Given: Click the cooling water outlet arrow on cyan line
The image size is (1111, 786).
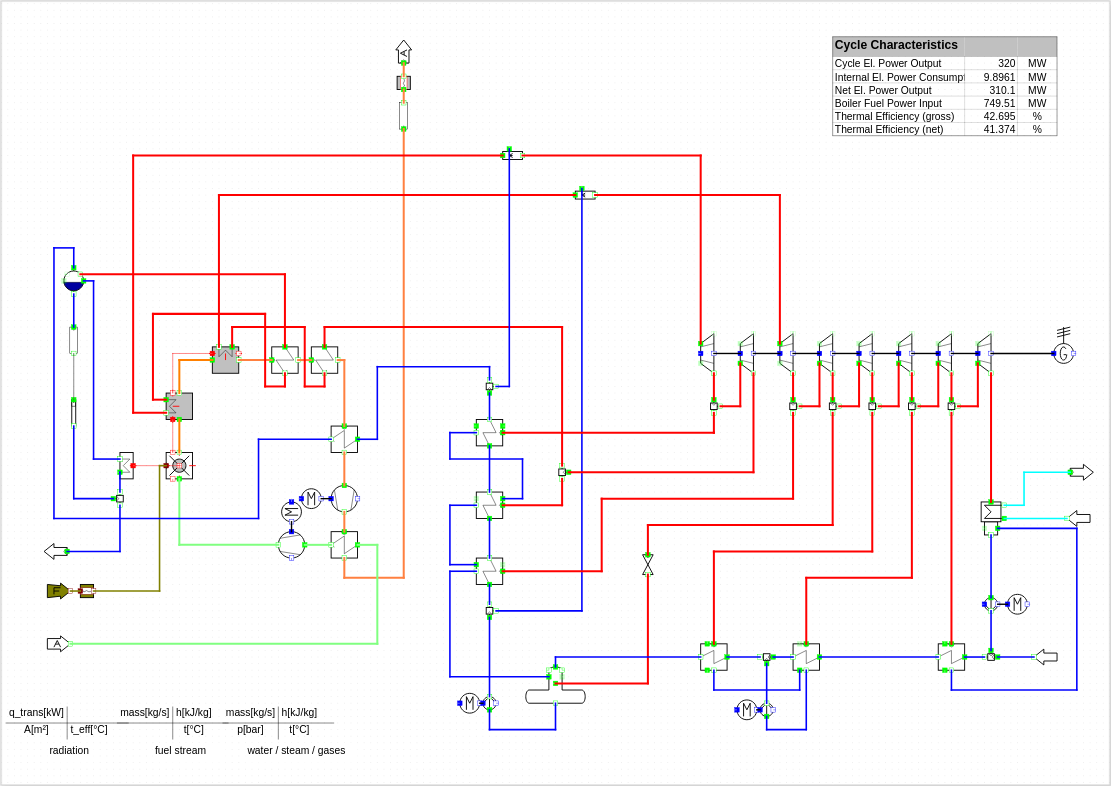Looking at the screenshot, I should [x=1081, y=472].
